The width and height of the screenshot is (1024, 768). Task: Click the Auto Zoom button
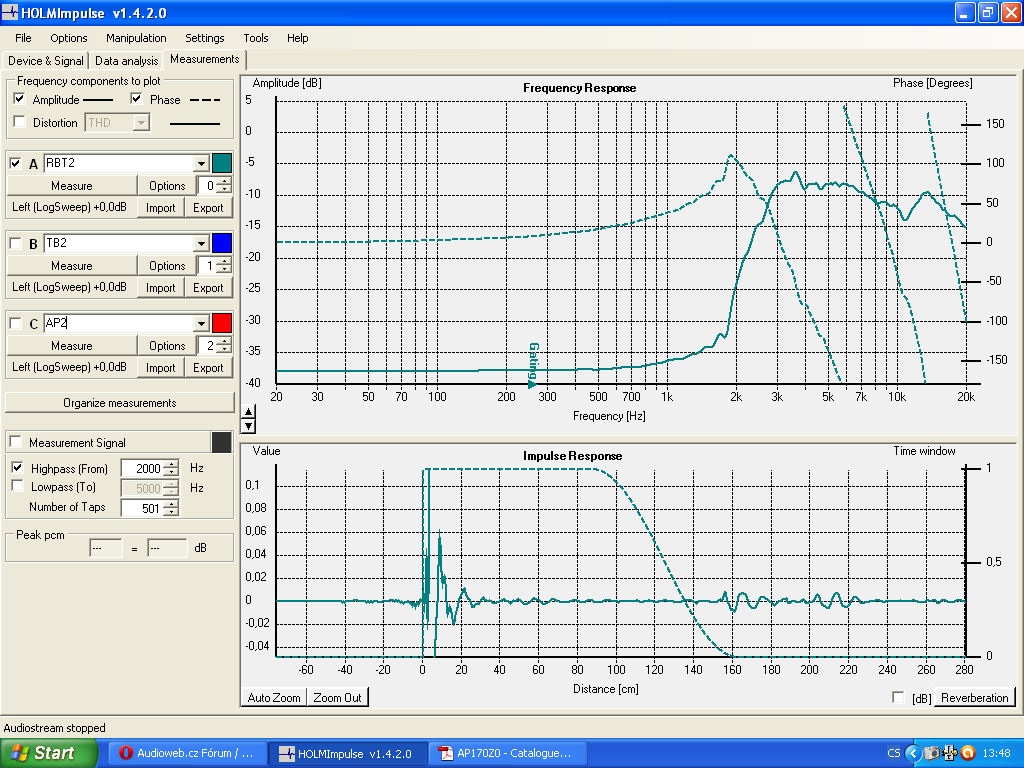click(274, 697)
